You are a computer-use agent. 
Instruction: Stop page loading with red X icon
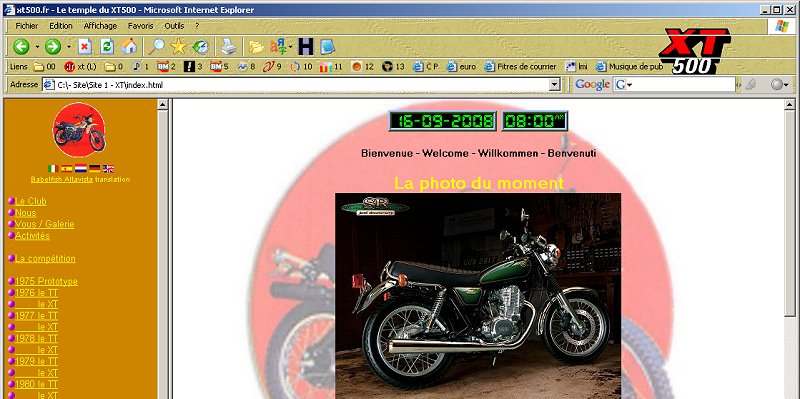click(x=85, y=47)
